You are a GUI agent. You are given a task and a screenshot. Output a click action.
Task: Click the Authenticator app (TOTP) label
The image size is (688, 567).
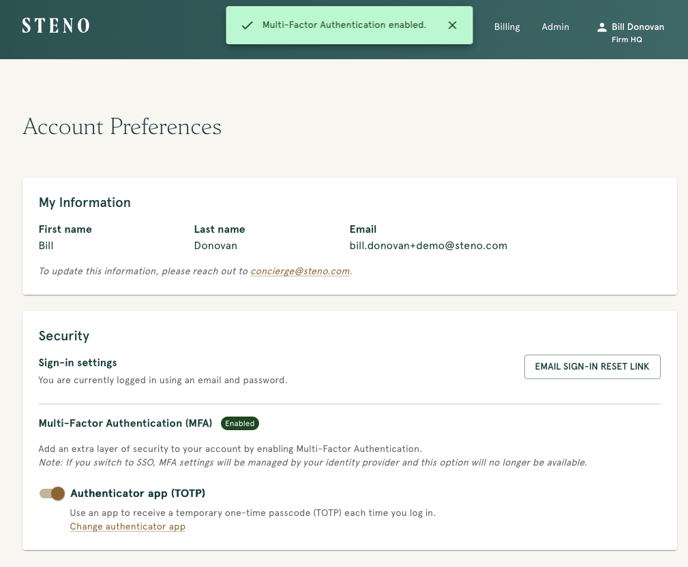(138, 493)
